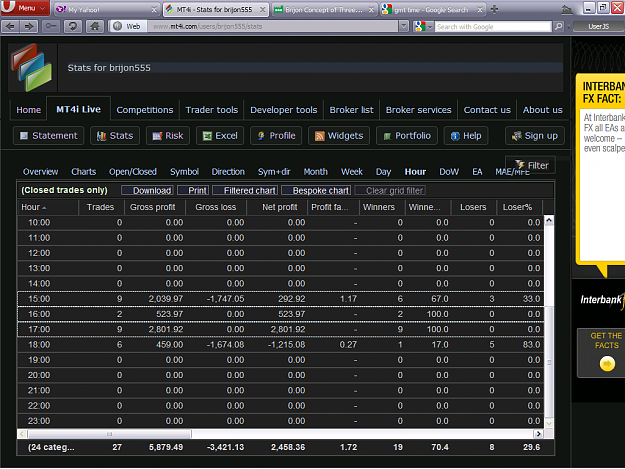625x469 pixels.
Task: Click the Profile button
Action: tap(276, 135)
